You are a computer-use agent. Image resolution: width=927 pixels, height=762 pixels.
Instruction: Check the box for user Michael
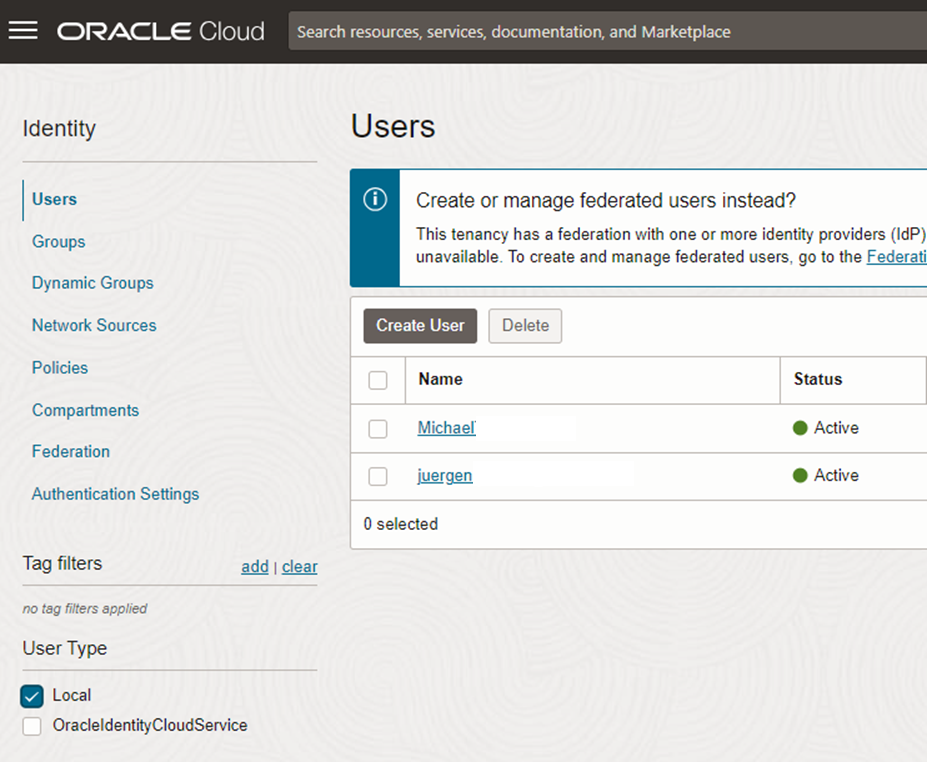pos(378,429)
